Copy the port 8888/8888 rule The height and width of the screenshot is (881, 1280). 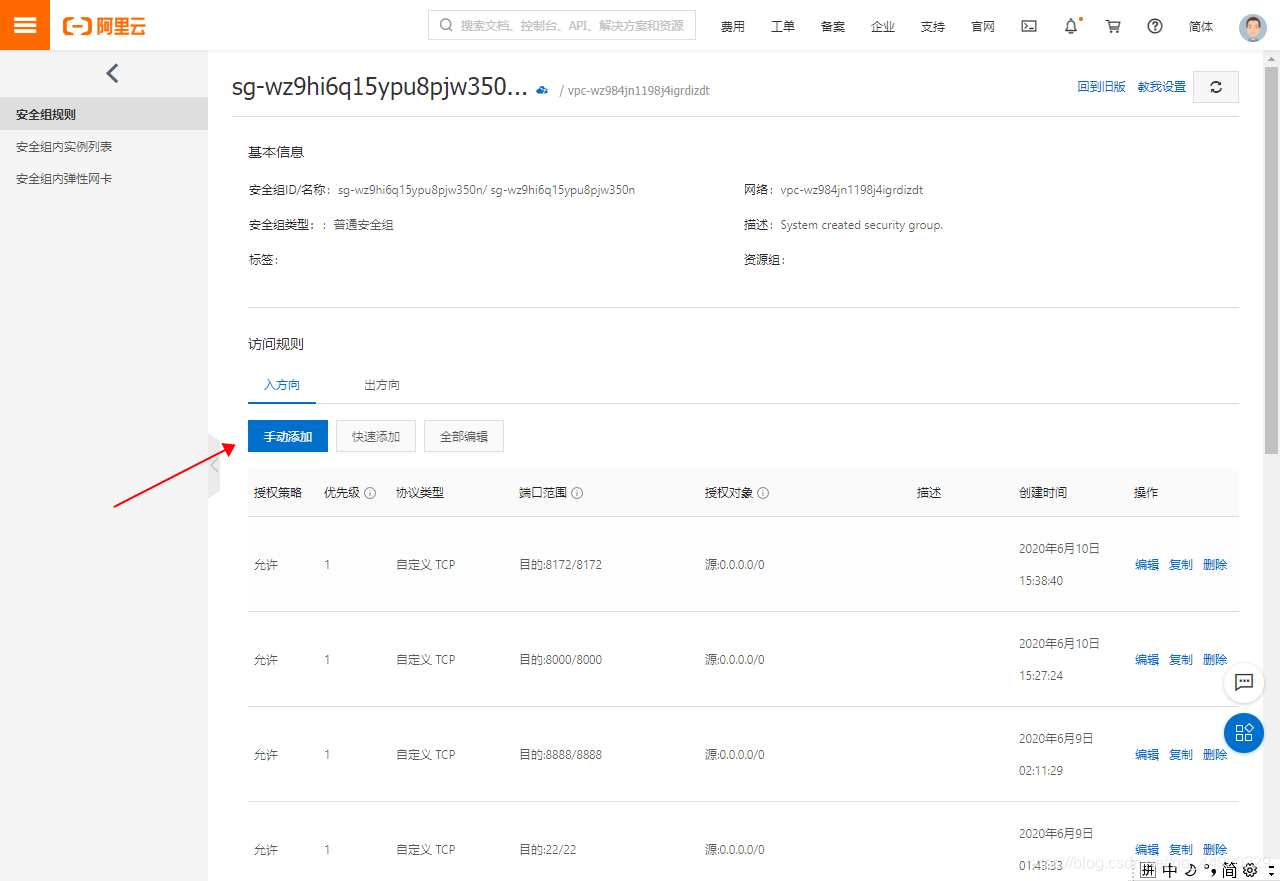(x=1181, y=755)
